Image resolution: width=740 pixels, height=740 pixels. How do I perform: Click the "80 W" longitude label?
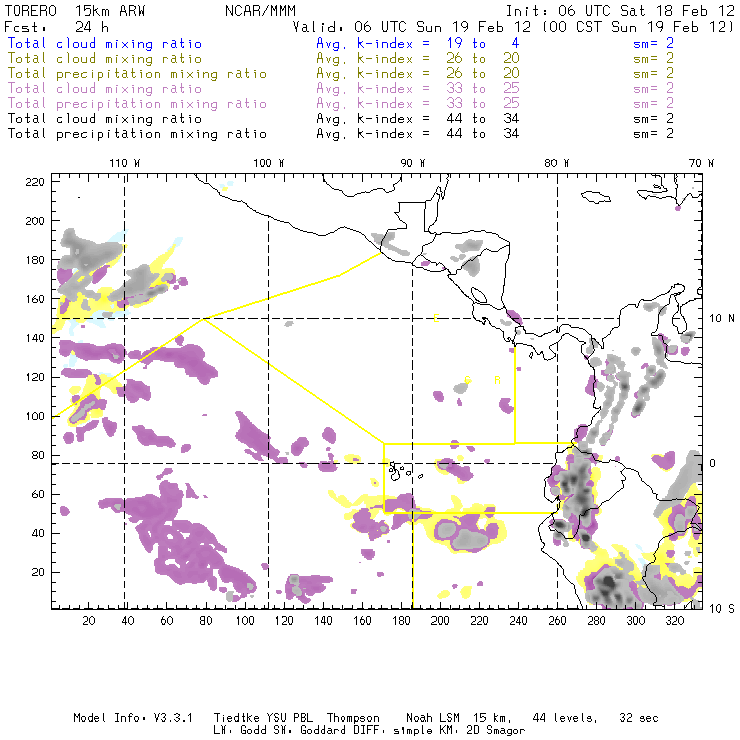(x=557, y=163)
